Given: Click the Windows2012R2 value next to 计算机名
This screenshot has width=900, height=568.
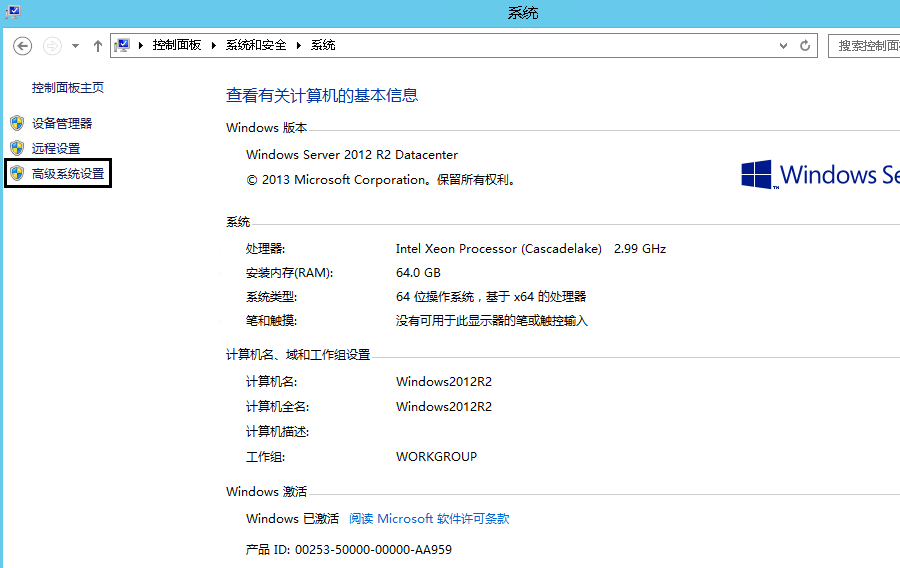Looking at the screenshot, I should coord(444,382).
